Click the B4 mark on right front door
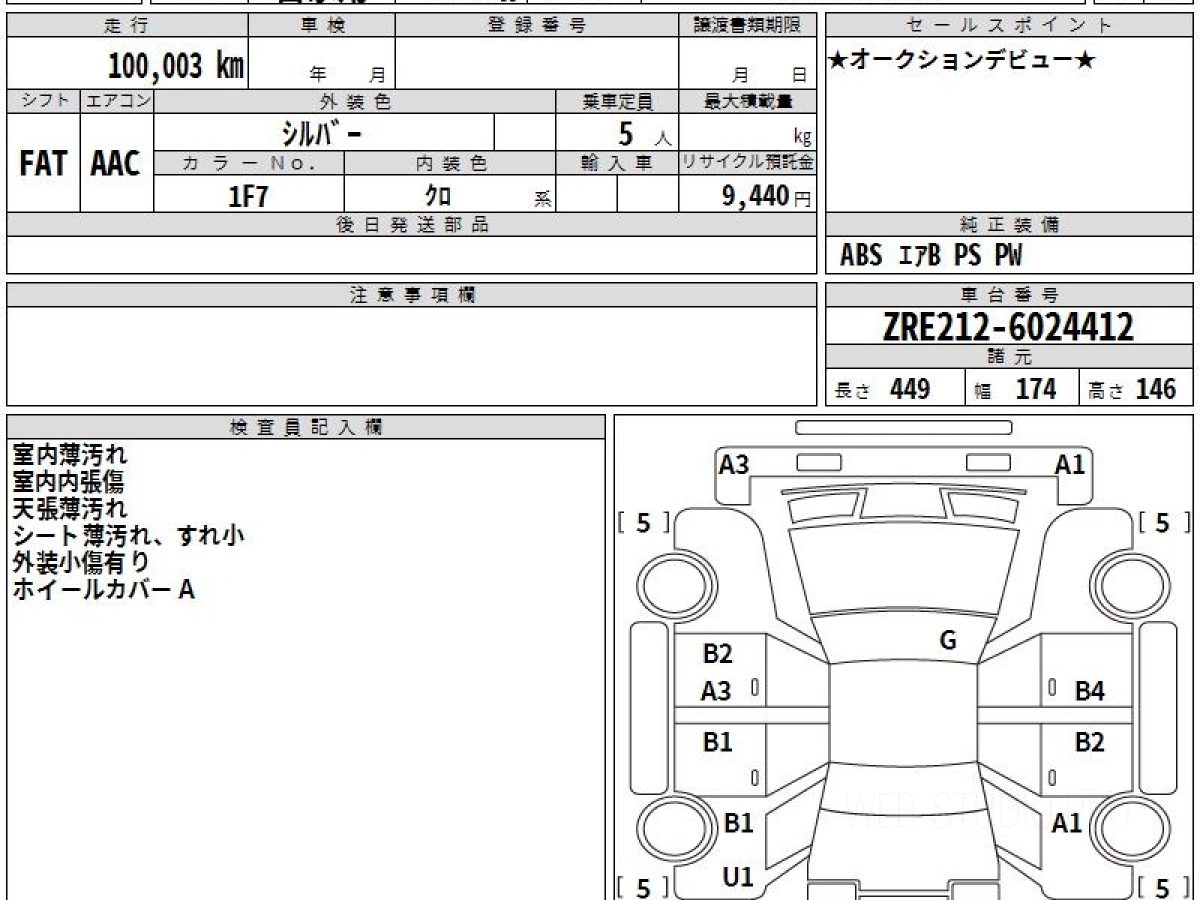This screenshot has height=900, width=1200. 1090,691
